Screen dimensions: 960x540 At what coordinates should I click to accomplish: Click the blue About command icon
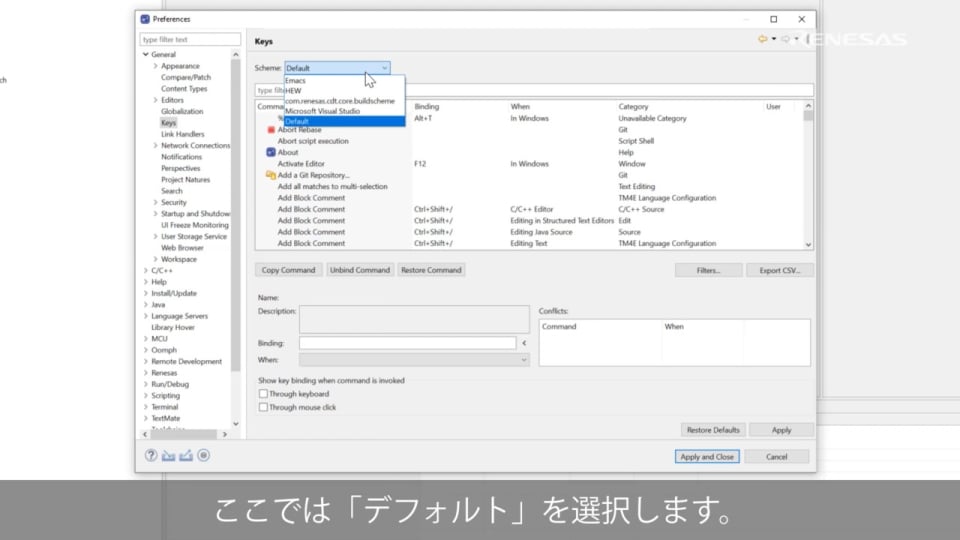tap(271, 152)
